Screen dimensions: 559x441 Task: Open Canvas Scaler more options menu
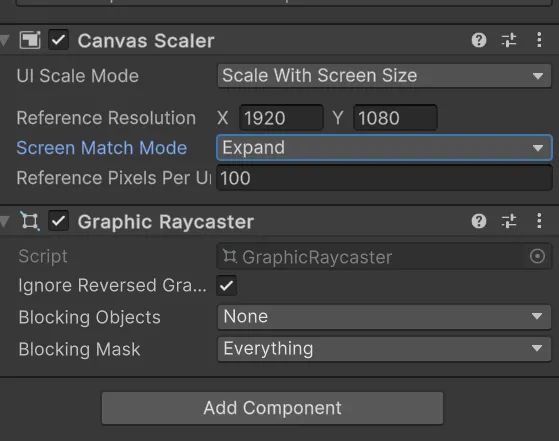539,40
